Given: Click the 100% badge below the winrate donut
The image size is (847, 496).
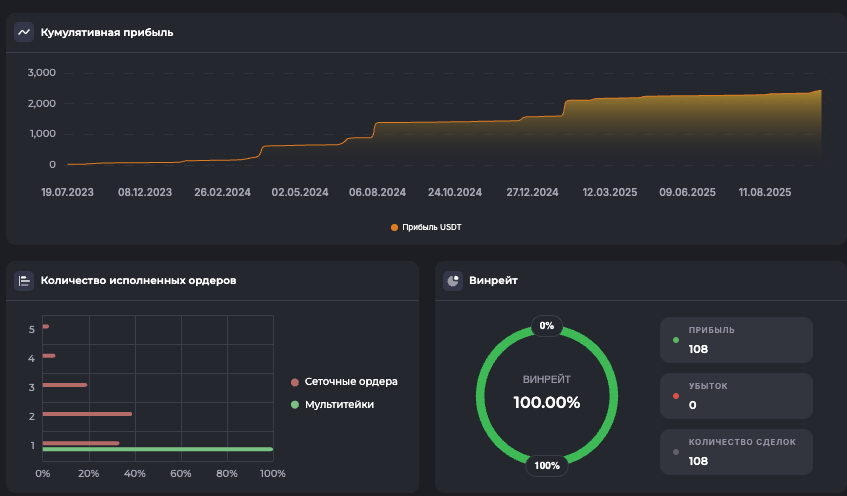Looking at the screenshot, I should (x=546, y=465).
